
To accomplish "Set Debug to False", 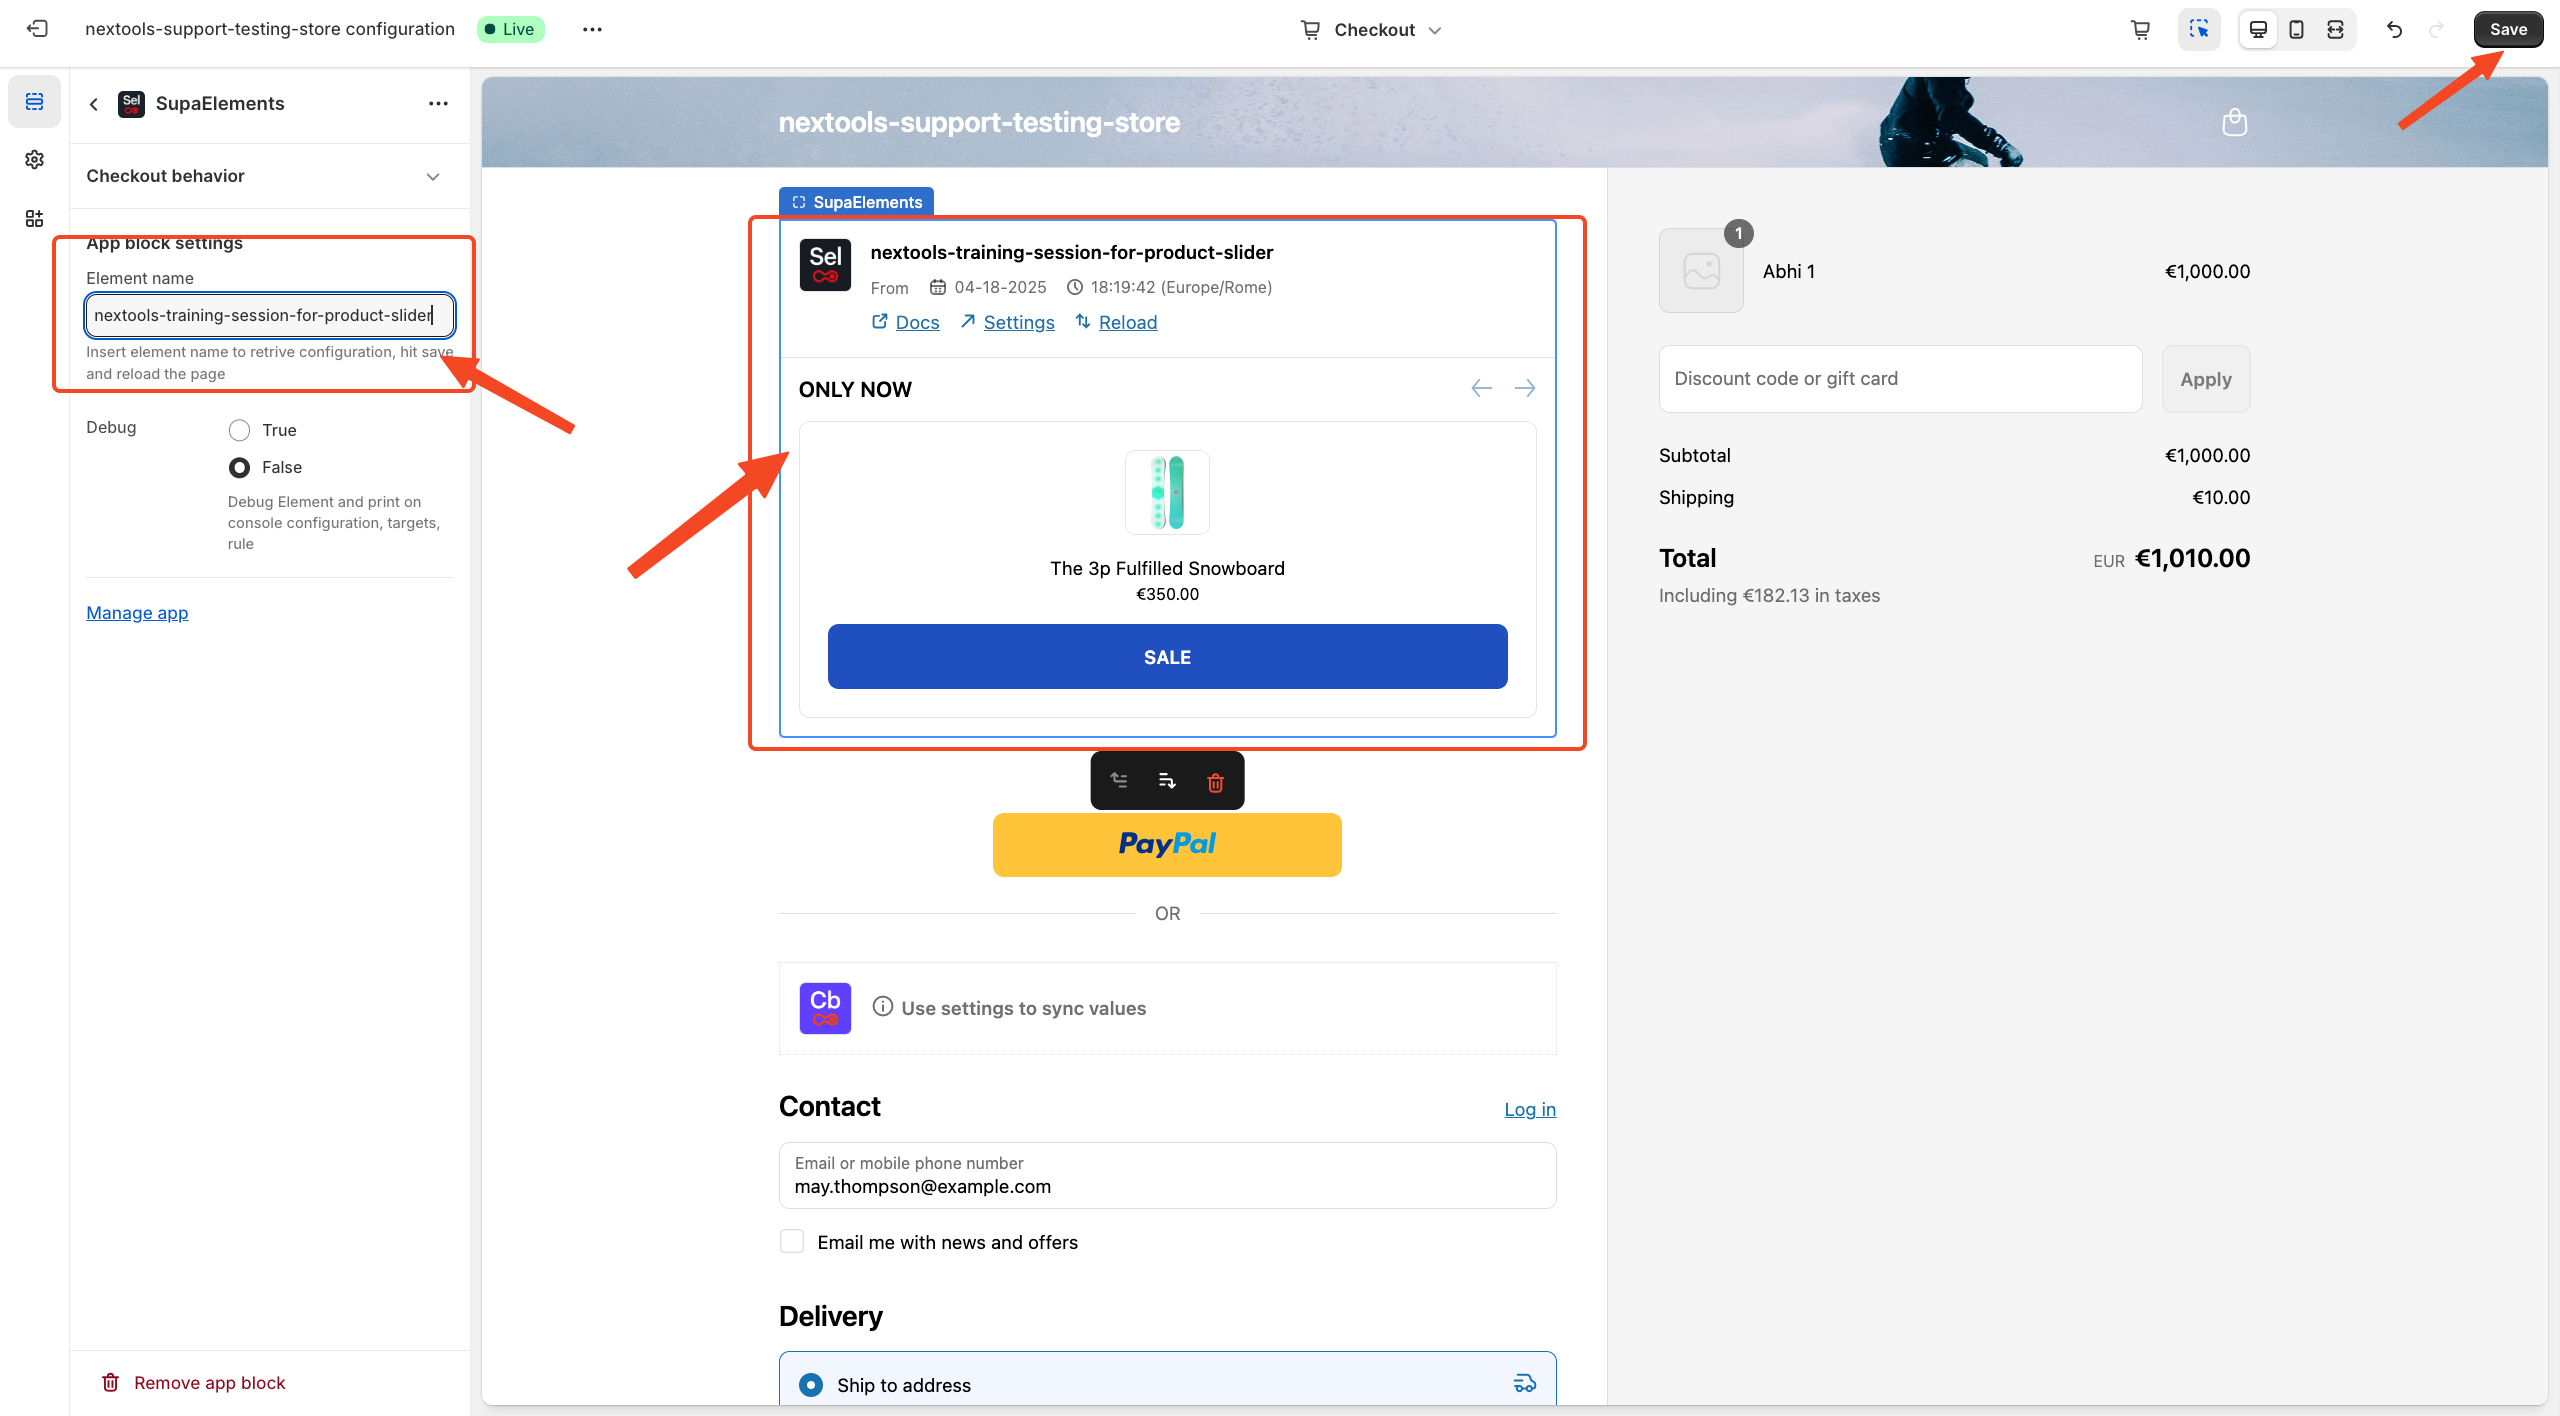I will tap(239, 467).
